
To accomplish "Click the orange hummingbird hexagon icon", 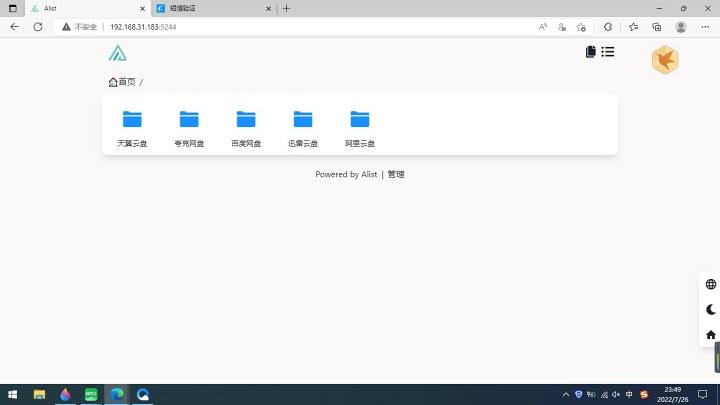I will coord(665,60).
